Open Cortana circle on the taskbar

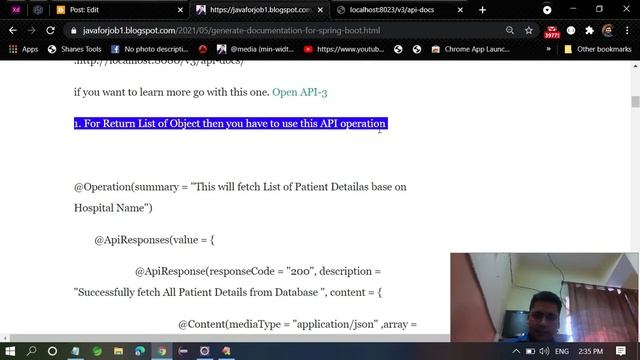tap(52, 351)
